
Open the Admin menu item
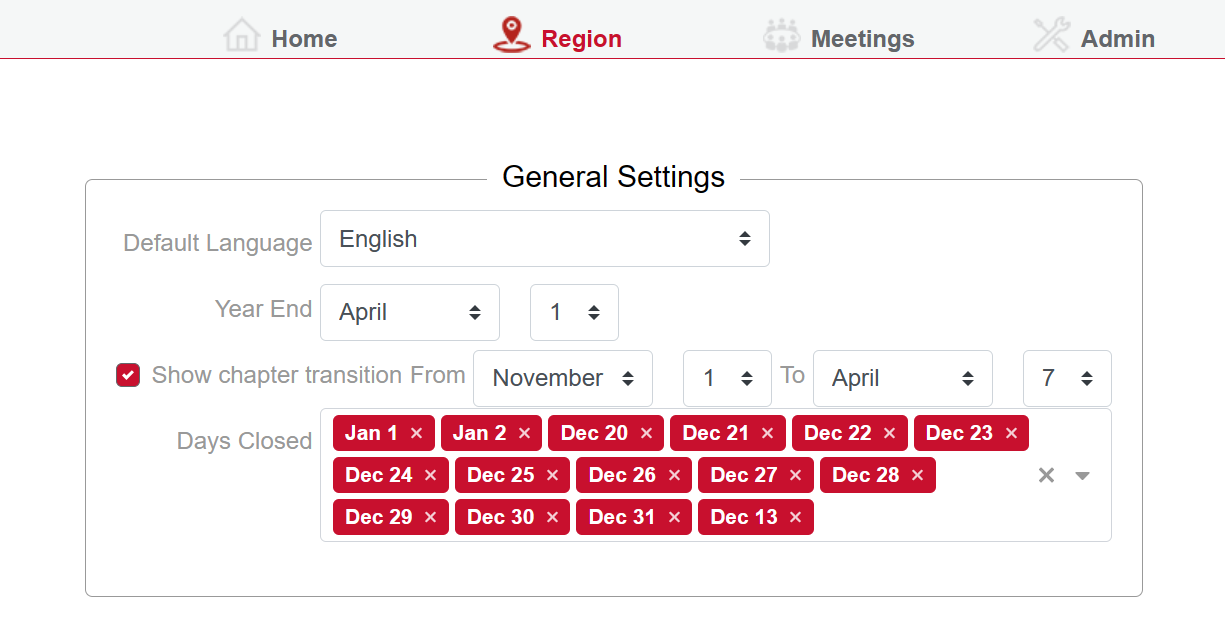tap(1117, 39)
